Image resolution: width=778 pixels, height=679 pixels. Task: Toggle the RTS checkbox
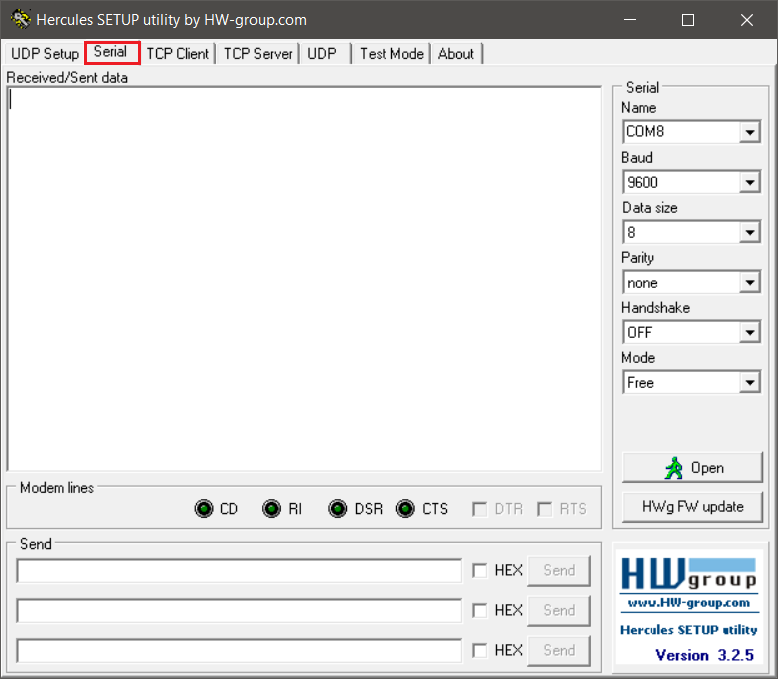[545, 509]
